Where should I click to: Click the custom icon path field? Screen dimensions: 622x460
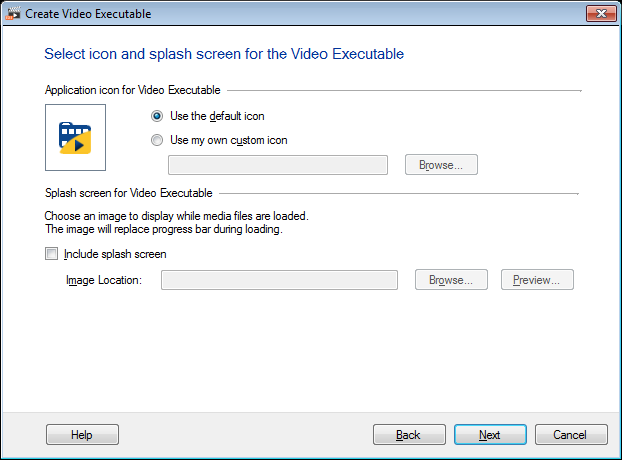click(279, 165)
